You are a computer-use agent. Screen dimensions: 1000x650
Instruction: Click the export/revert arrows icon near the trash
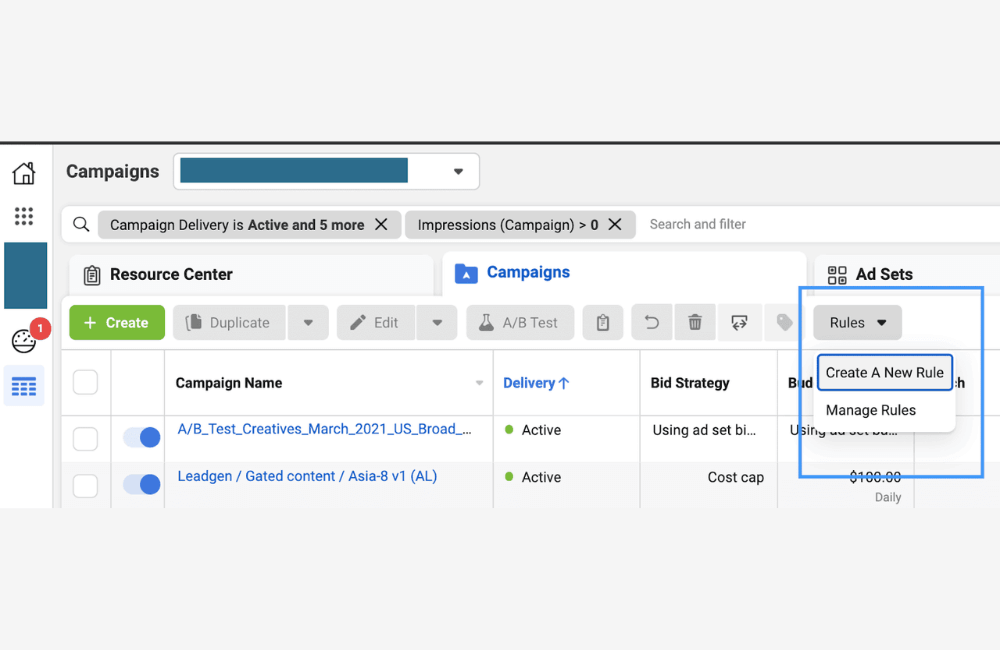[x=739, y=322]
